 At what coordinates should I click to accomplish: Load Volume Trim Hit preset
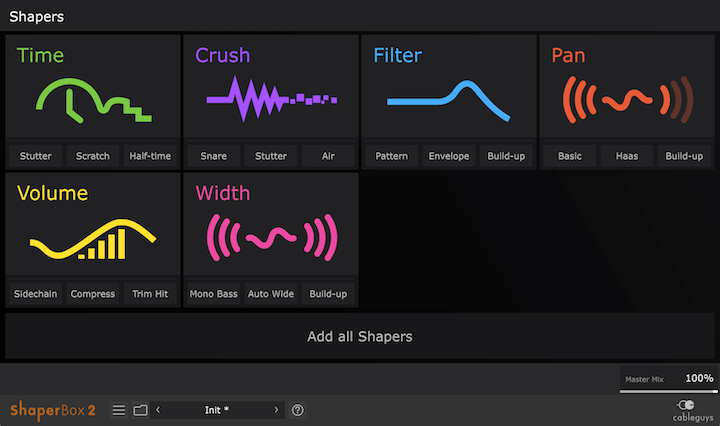(150, 294)
